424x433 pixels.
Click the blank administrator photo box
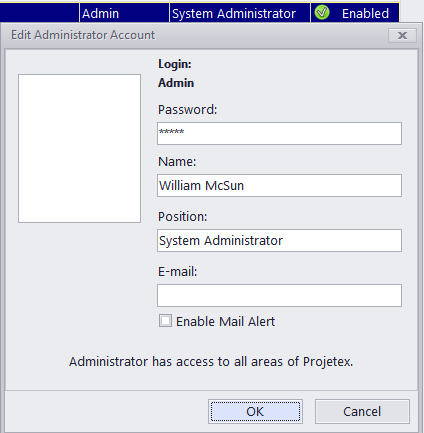(79, 148)
